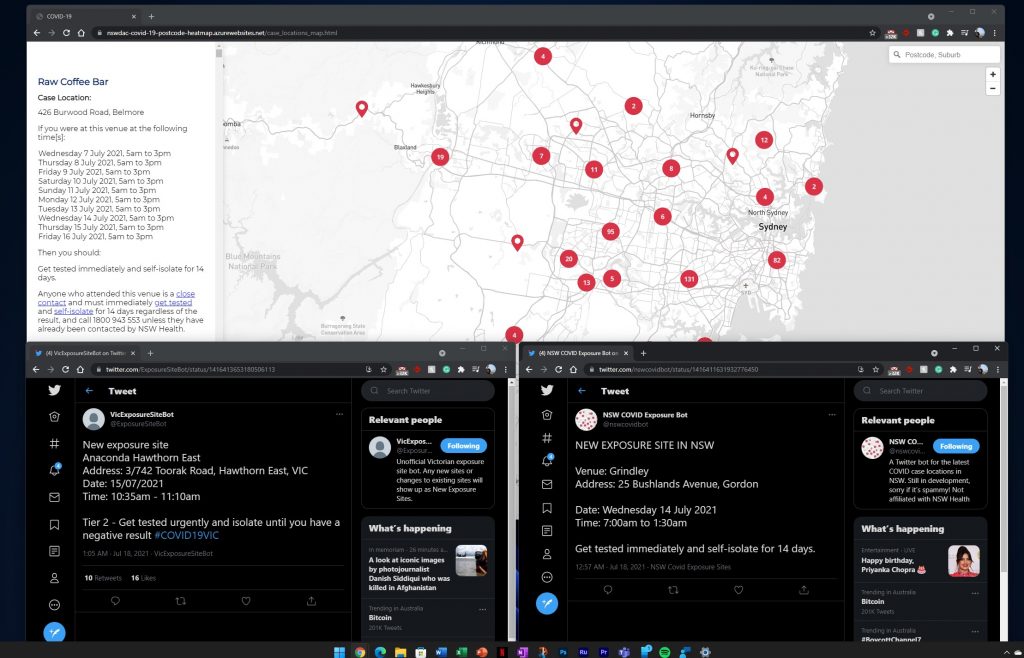Open Bookmarks in VicExposureSiteBot window
Viewport: 1024px width, 658px height.
tap(55, 525)
